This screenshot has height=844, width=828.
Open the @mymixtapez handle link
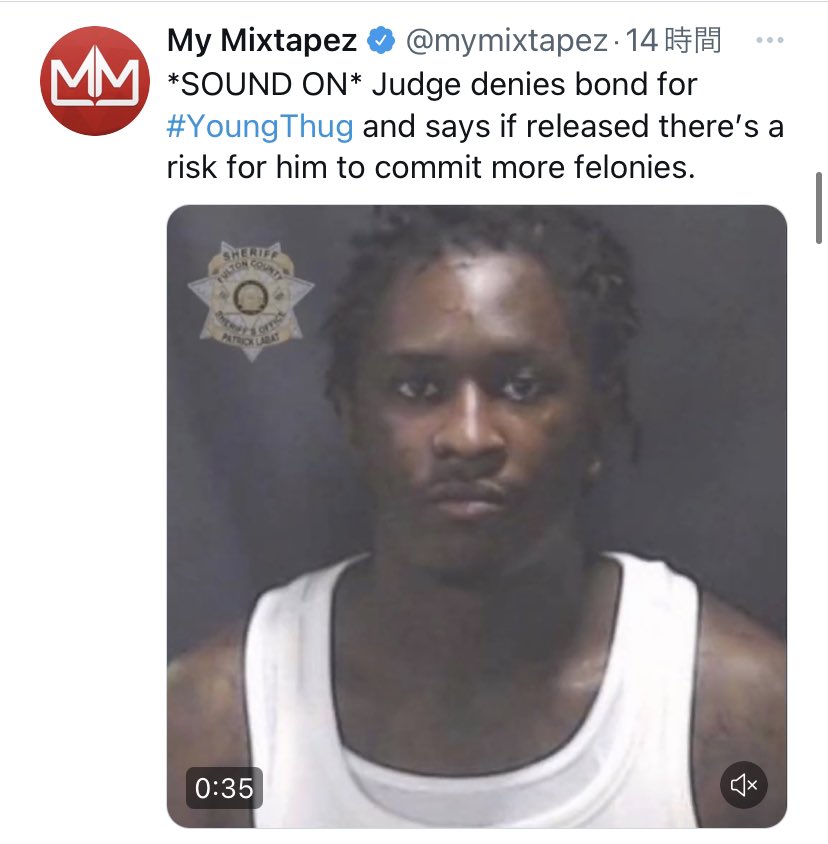click(x=506, y=41)
